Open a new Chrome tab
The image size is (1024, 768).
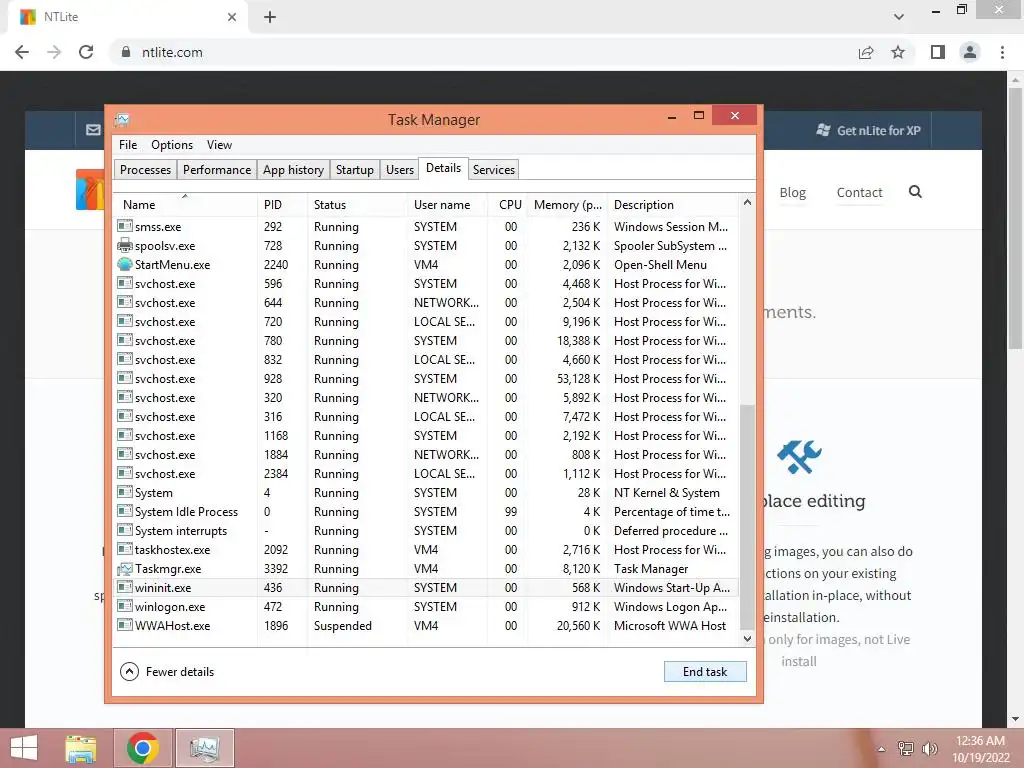point(270,17)
